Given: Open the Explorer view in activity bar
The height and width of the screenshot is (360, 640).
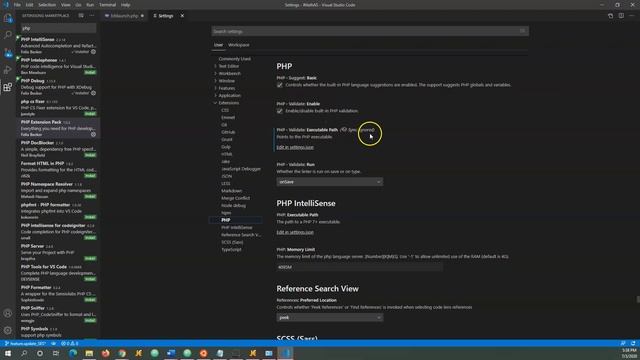Looking at the screenshot, I should click(x=8, y=18).
